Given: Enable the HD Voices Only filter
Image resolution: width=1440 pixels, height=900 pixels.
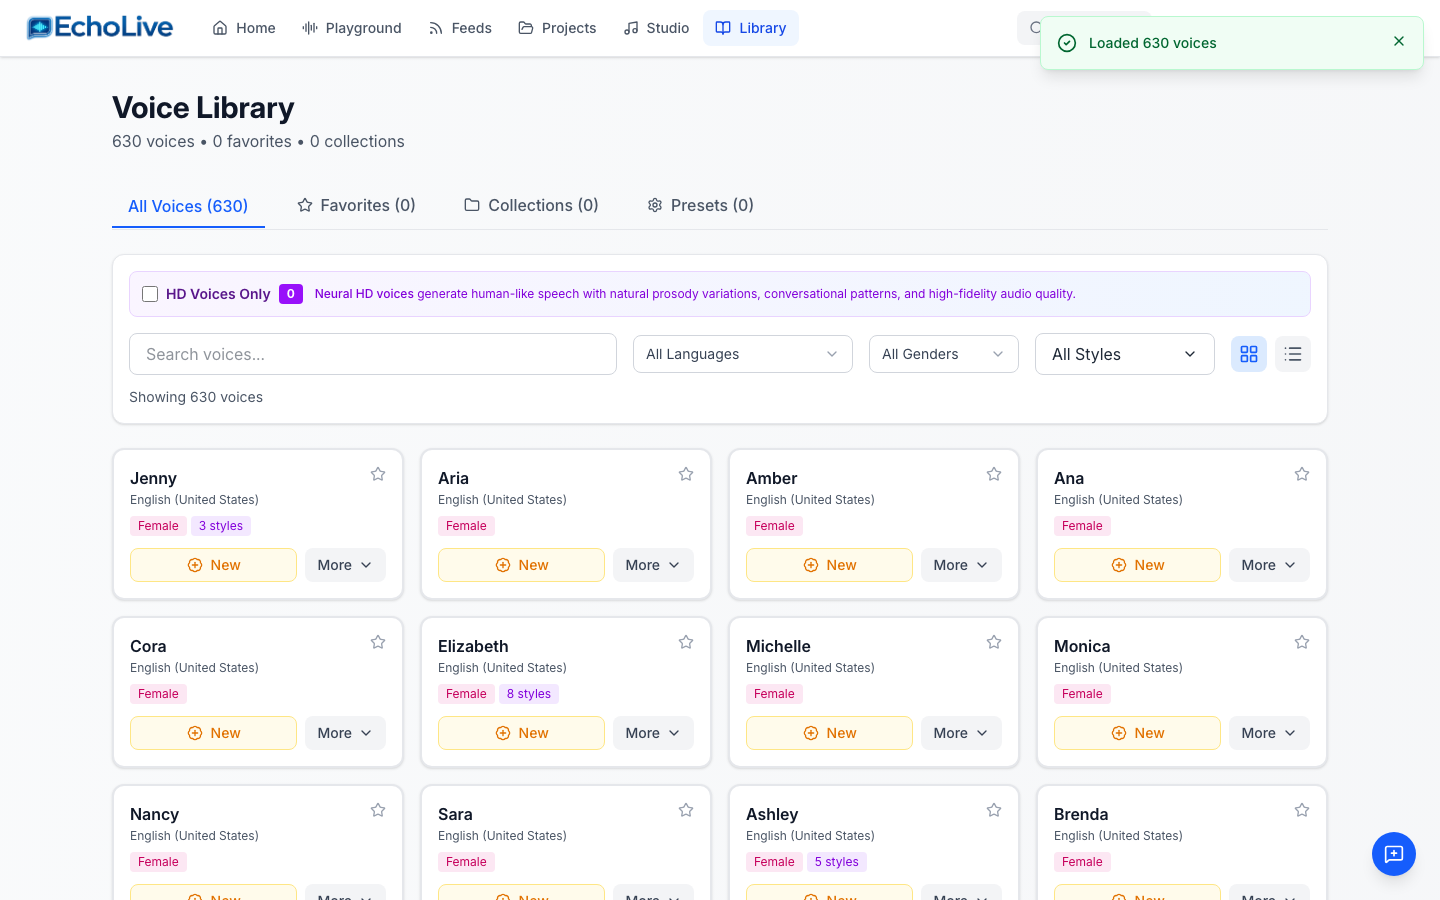Looking at the screenshot, I should point(150,293).
